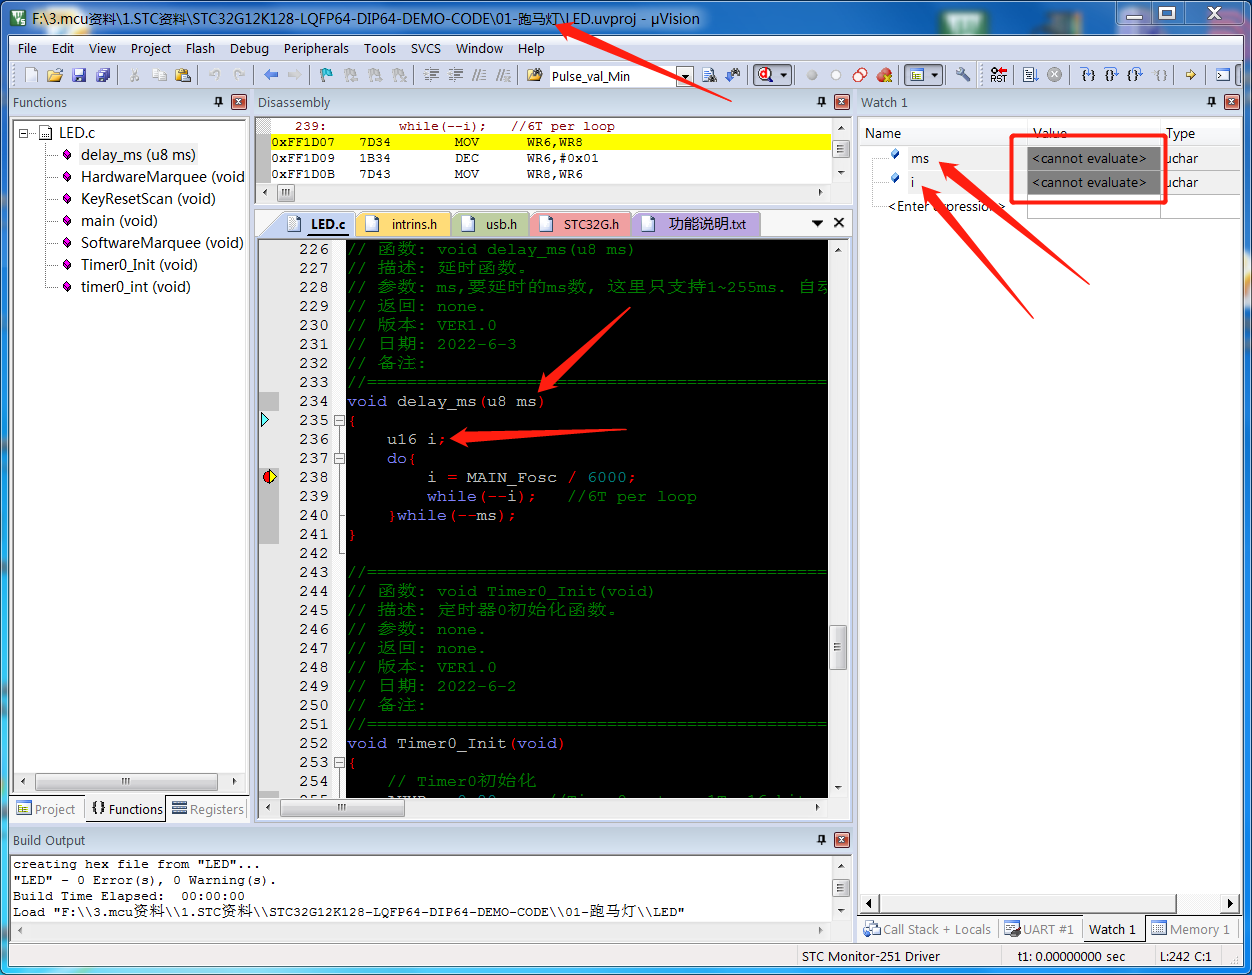The width and height of the screenshot is (1252, 975).
Task: Pin the Disassembly panel
Action: (x=822, y=102)
